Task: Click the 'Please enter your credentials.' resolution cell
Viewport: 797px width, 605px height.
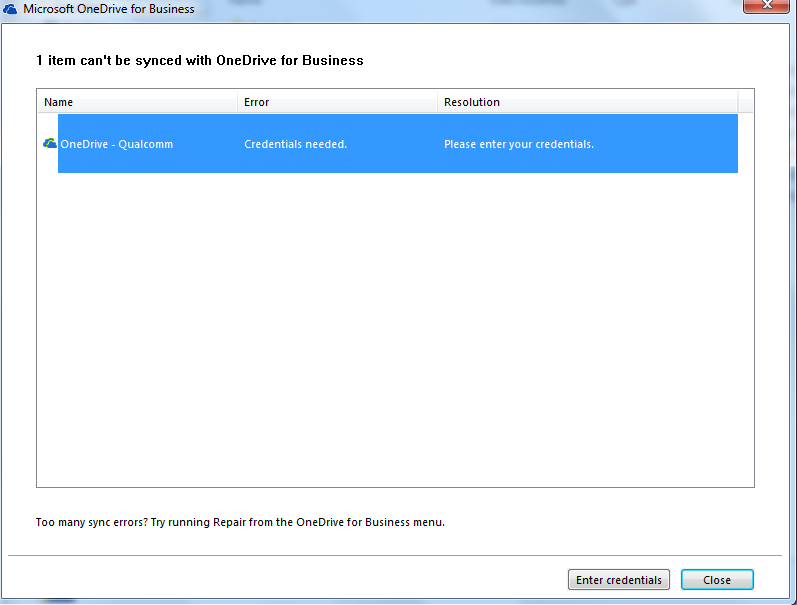Action: click(x=519, y=144)
